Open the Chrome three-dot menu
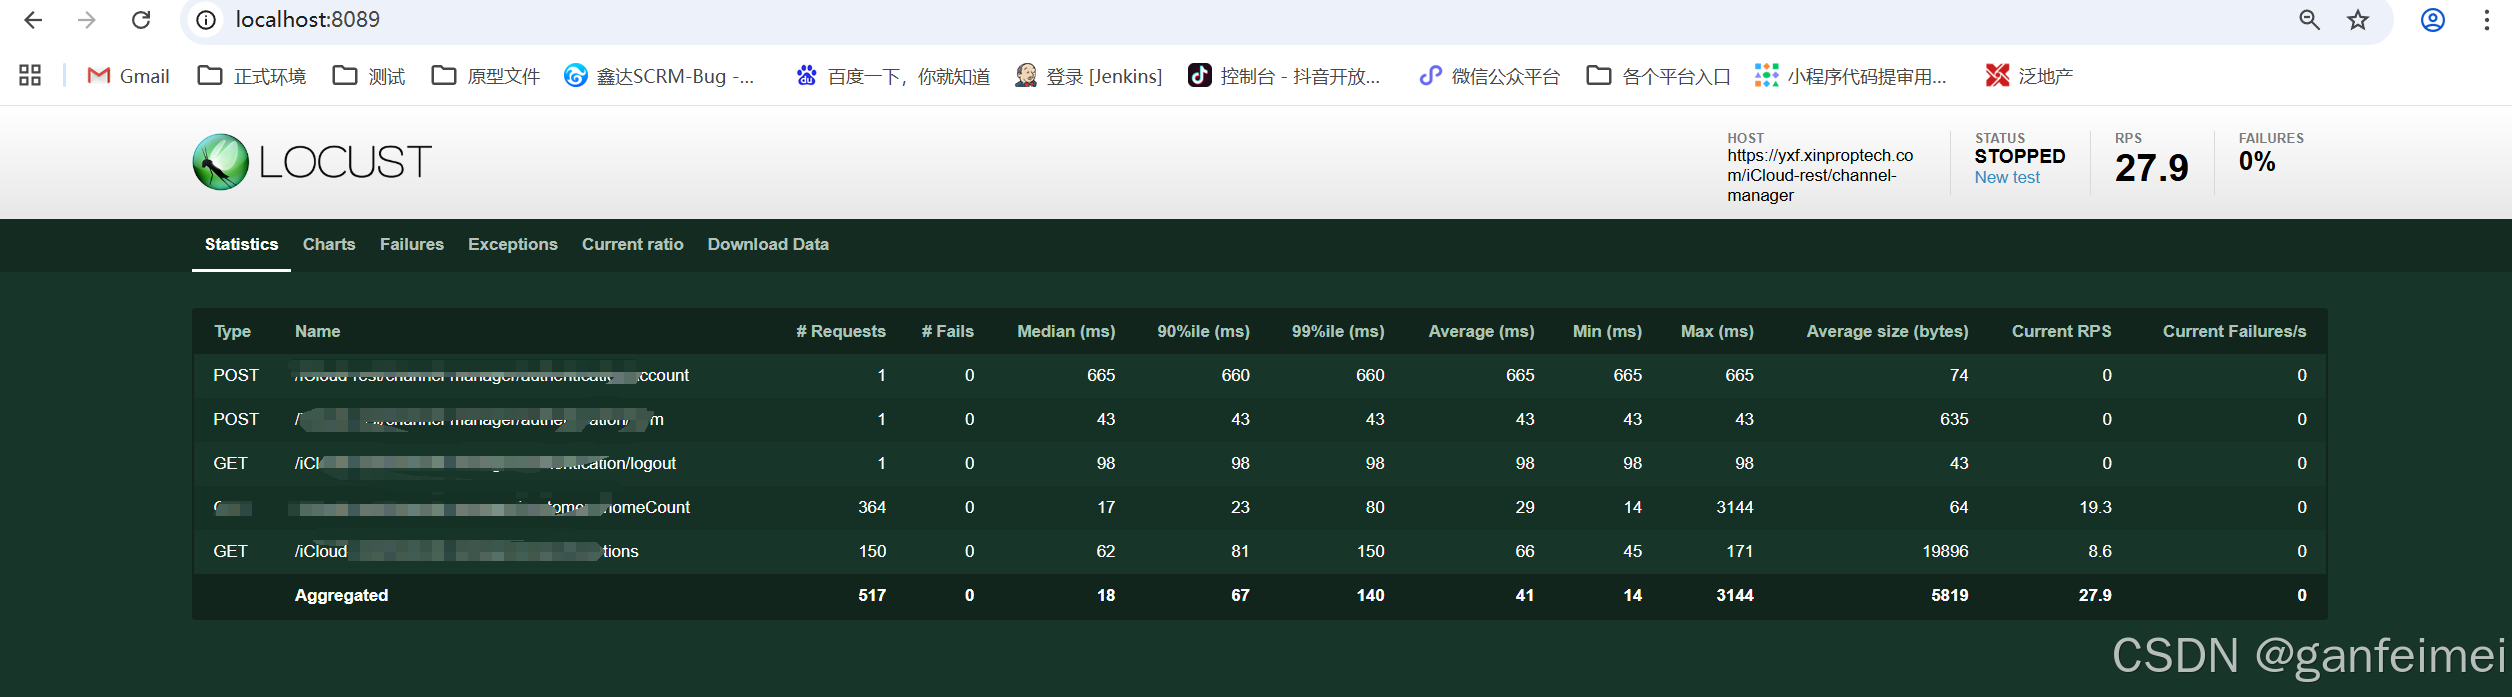Screen dimensions: 2512x697 point(2487,20)
